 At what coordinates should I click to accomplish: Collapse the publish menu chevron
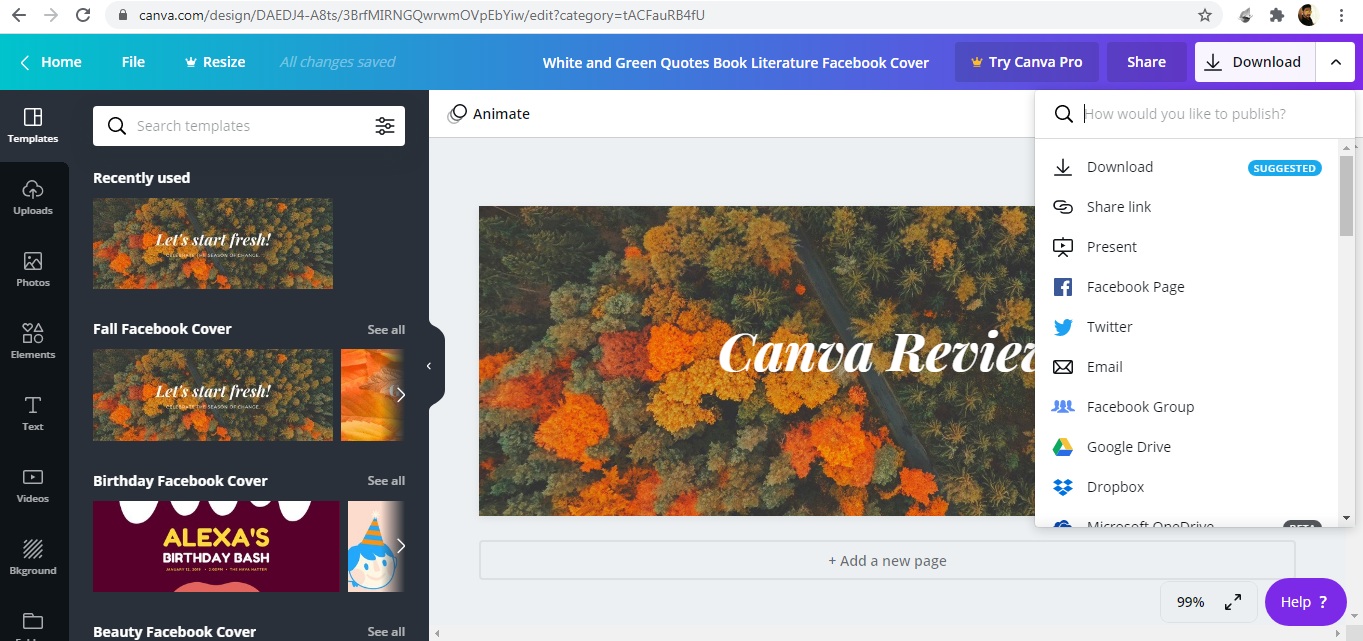click(1336, 62)
